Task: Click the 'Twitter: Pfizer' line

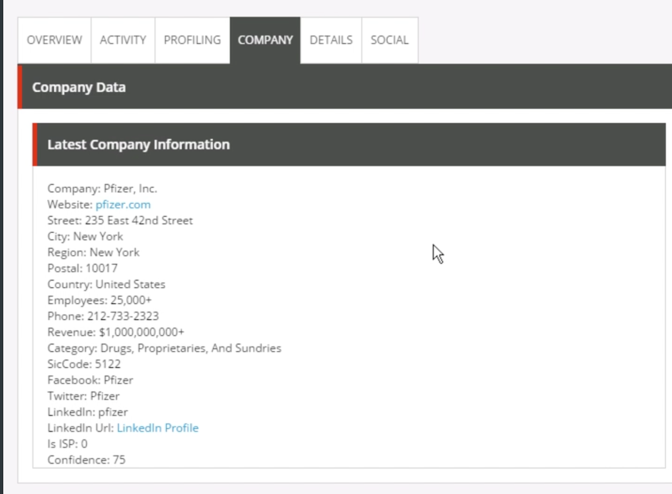Action: tap(83, 396)
